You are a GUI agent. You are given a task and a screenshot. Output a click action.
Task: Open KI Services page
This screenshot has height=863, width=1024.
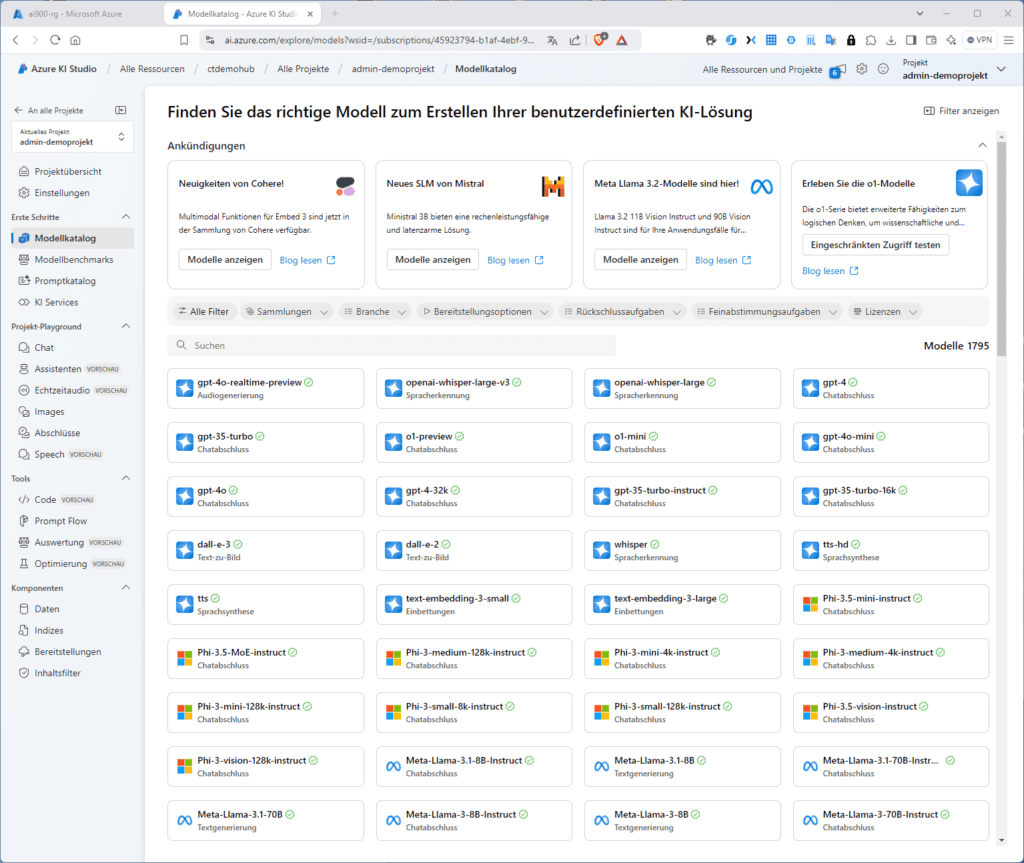(x=56, y=302)
